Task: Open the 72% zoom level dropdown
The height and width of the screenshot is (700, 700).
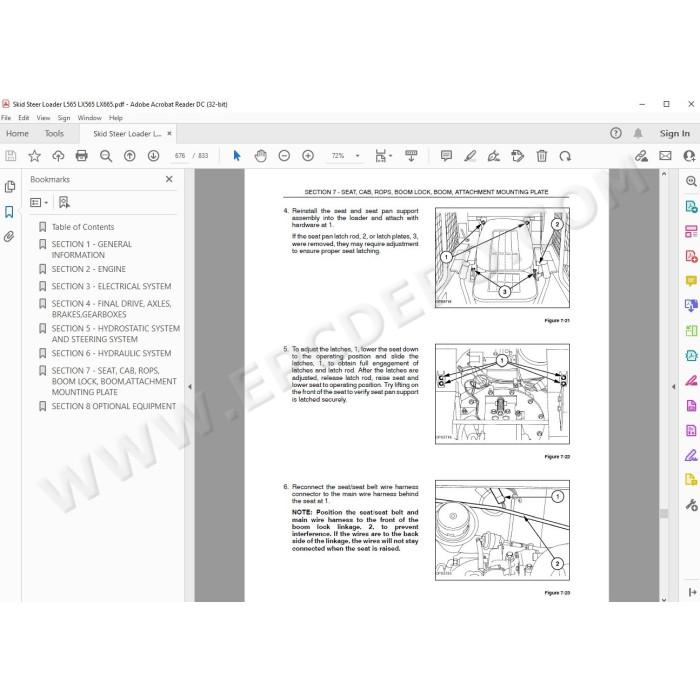Action: [346, 156]
